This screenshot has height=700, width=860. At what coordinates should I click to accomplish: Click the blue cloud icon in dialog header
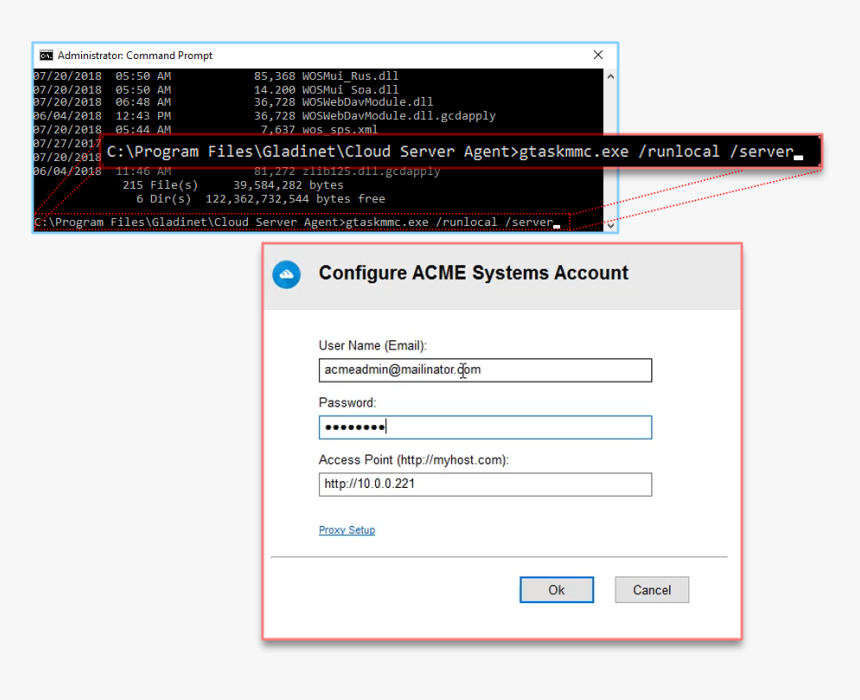pos(286,274)
